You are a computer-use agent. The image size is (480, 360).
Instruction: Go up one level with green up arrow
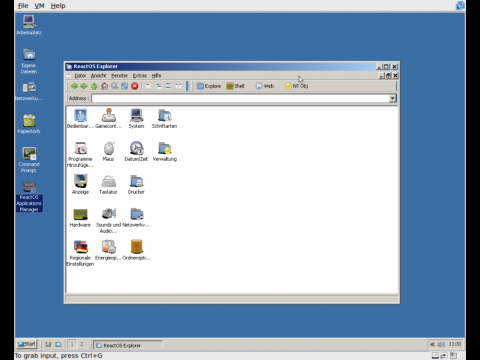pyautogui.click(x=94, y=86)
